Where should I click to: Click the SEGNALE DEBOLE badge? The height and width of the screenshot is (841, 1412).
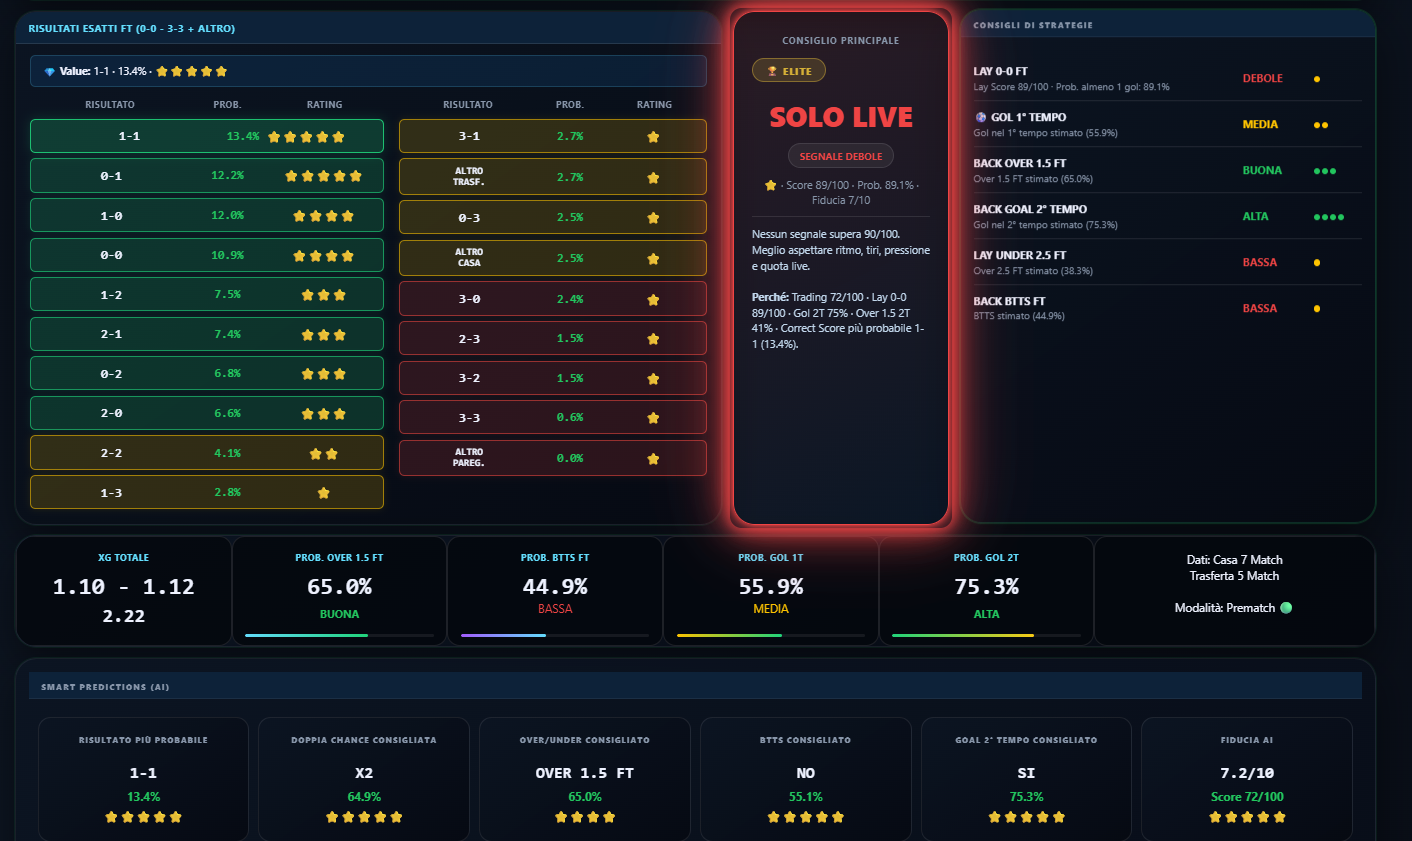point(841,156)
